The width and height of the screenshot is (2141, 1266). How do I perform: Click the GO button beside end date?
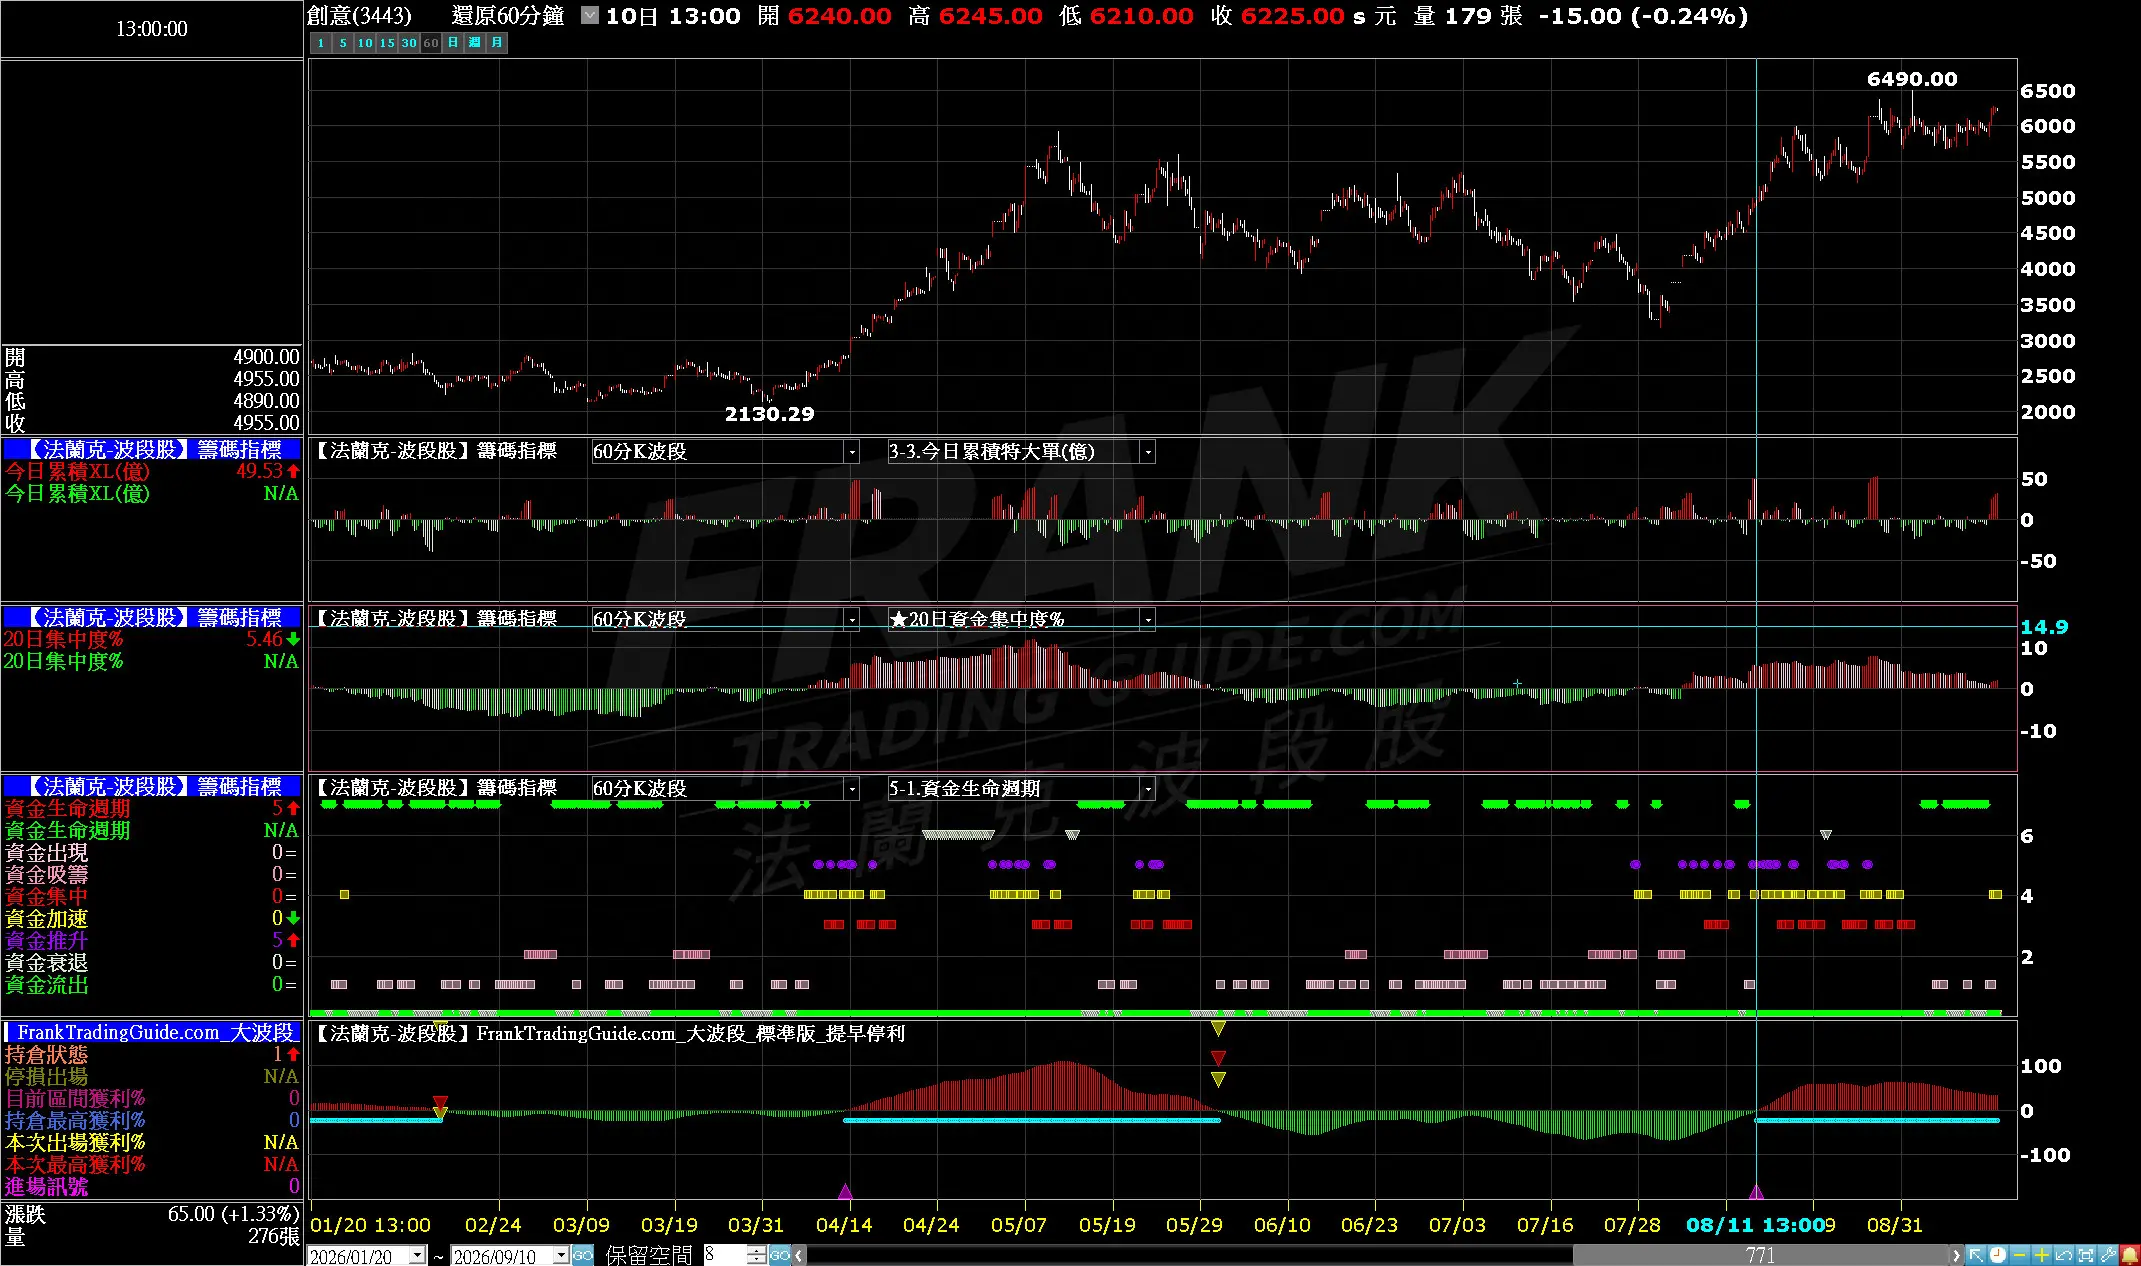click(x=583, y=1255)
